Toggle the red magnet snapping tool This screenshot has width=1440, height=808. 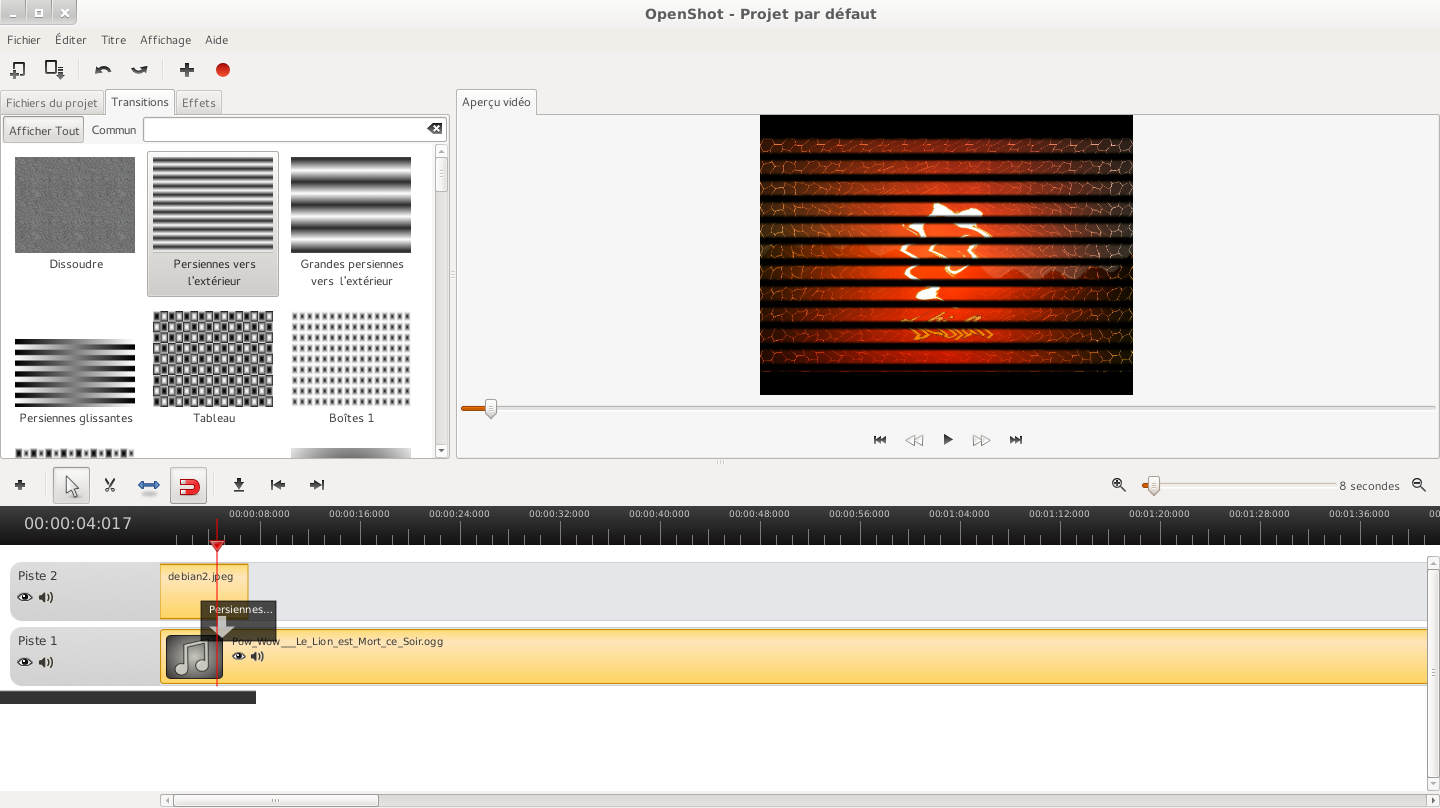[188, 486]
